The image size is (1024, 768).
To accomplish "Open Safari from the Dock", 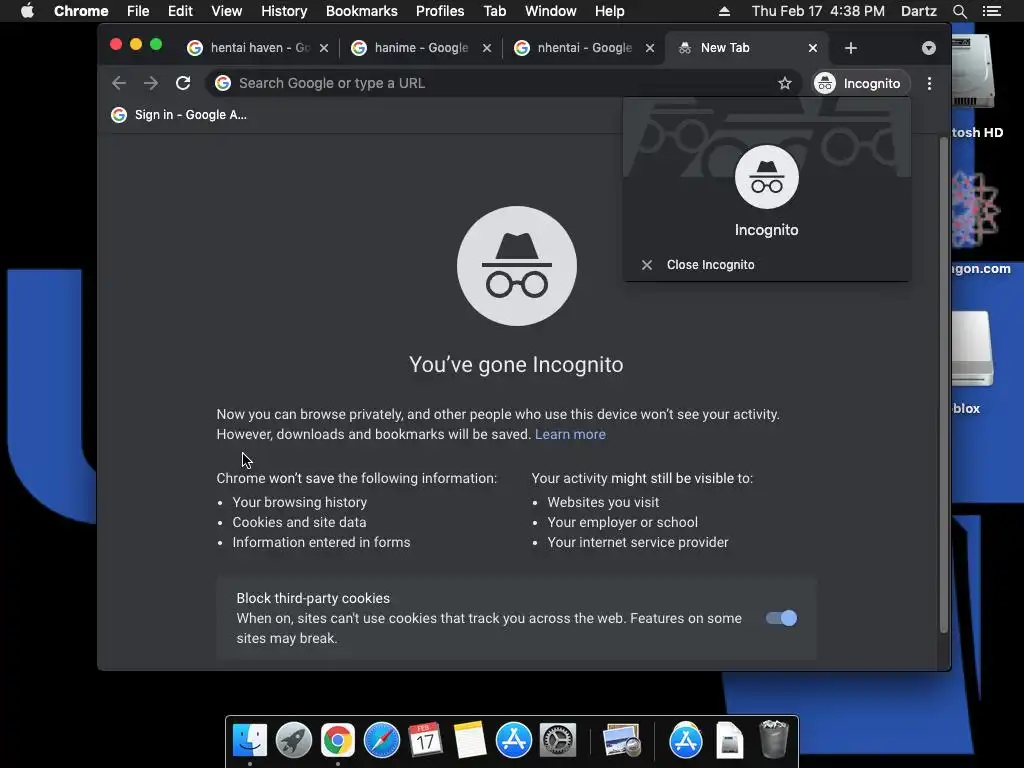I will (381, 741).
